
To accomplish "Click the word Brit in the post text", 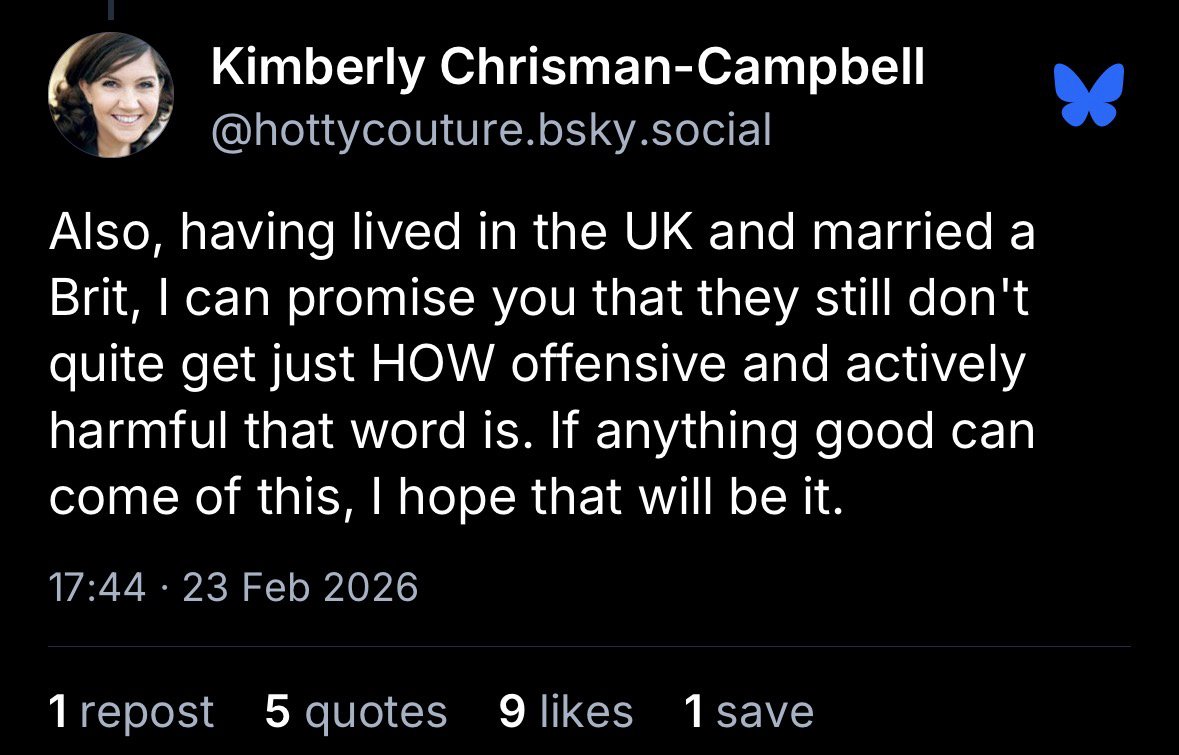I will click(x=86, y=300).
